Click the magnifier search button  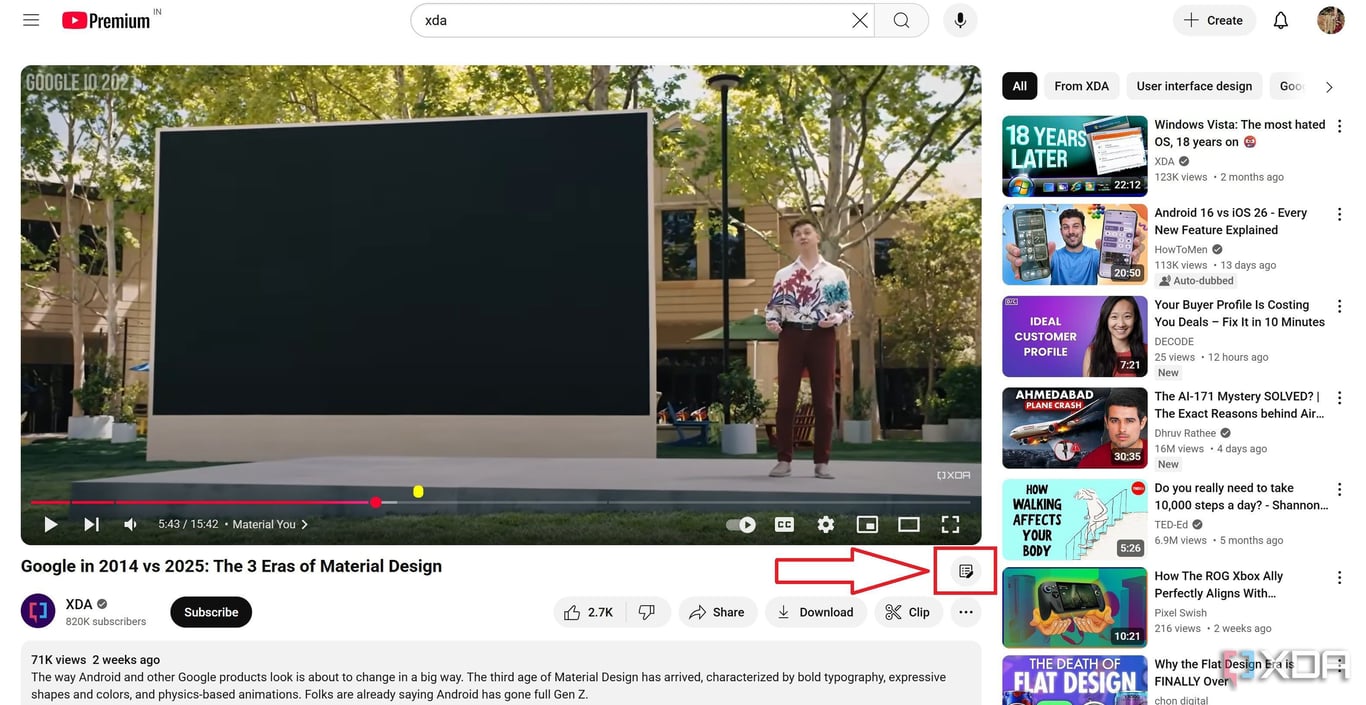[901, 20]
